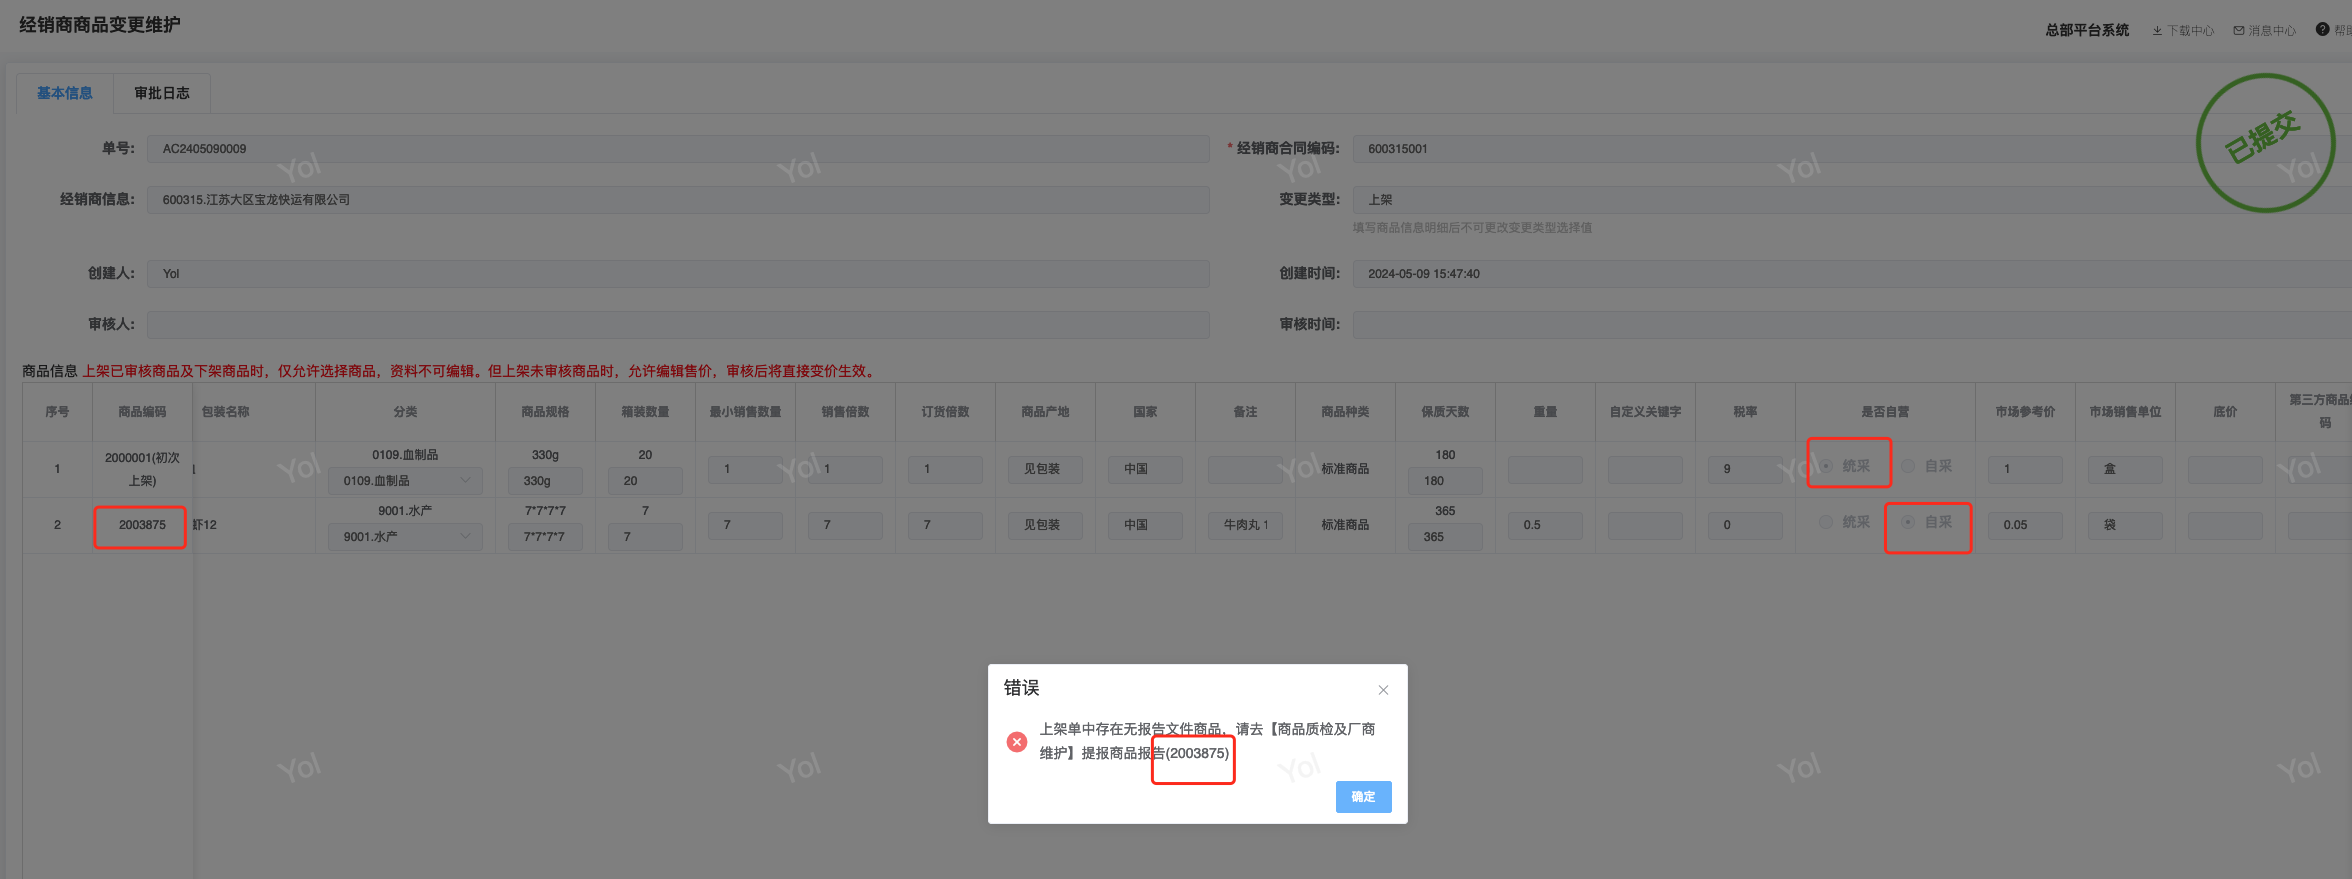Screen dimensions: 2352x879
Task: Click the 分类 column header
Action: coord(405,412)
